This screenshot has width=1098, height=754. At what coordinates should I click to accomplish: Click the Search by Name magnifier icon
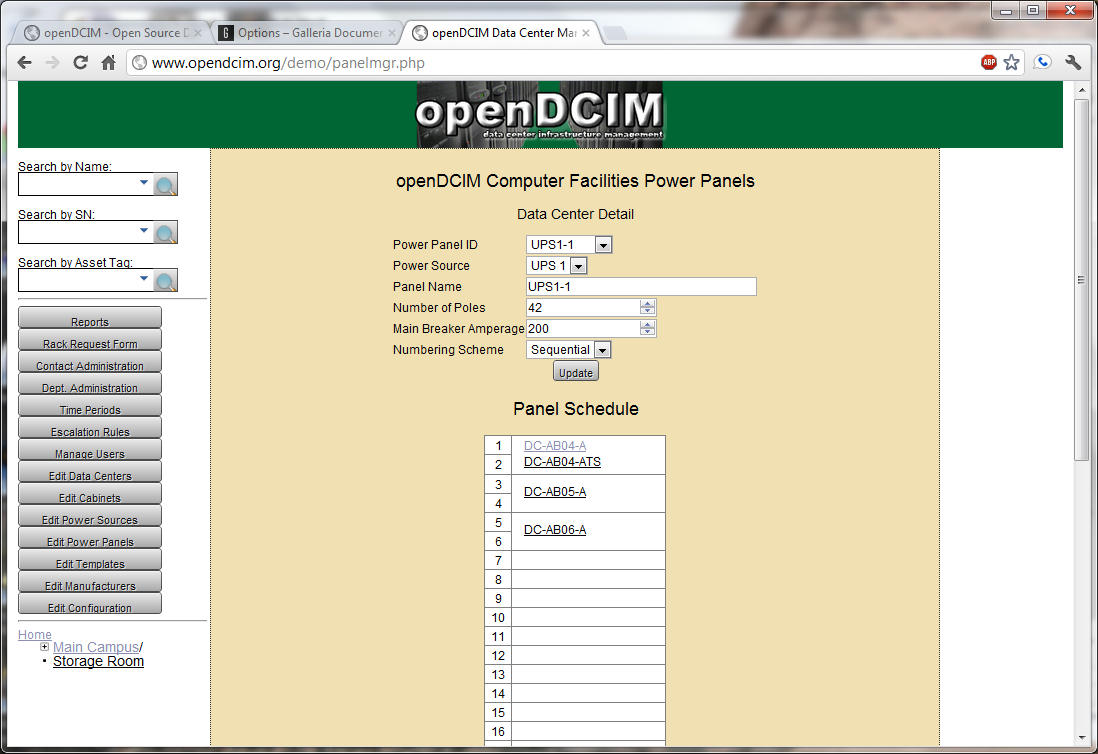pos(166,184)
